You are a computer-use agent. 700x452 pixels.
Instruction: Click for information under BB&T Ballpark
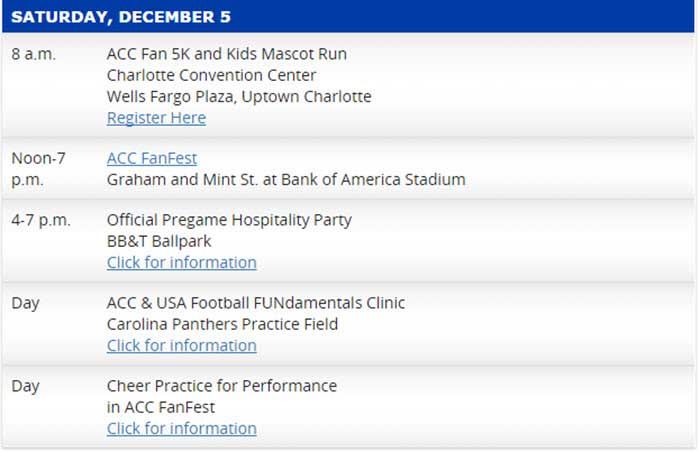point(181,262)
